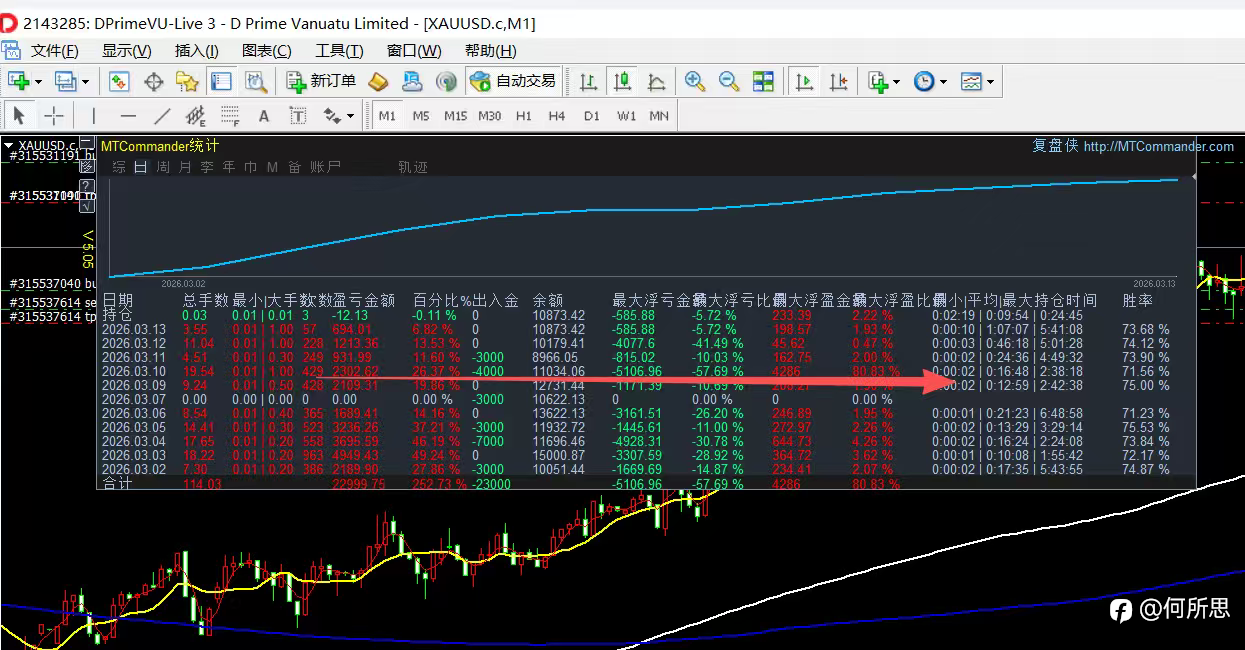Select the arrow cursor tool
The image size is (1245, 650).
(19, 116)
